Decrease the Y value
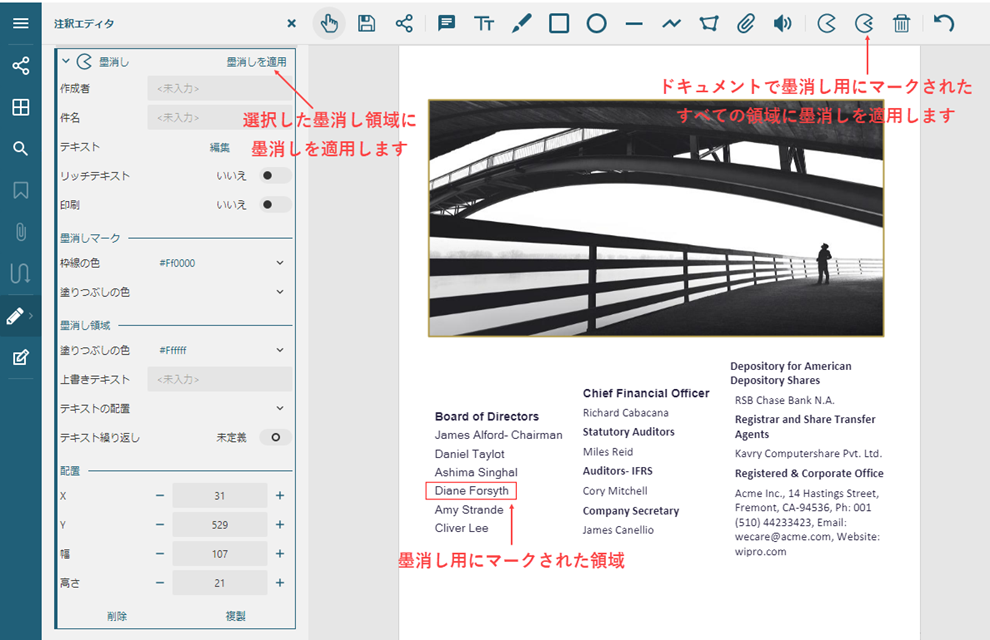990x640 pixels. (160, 524)
